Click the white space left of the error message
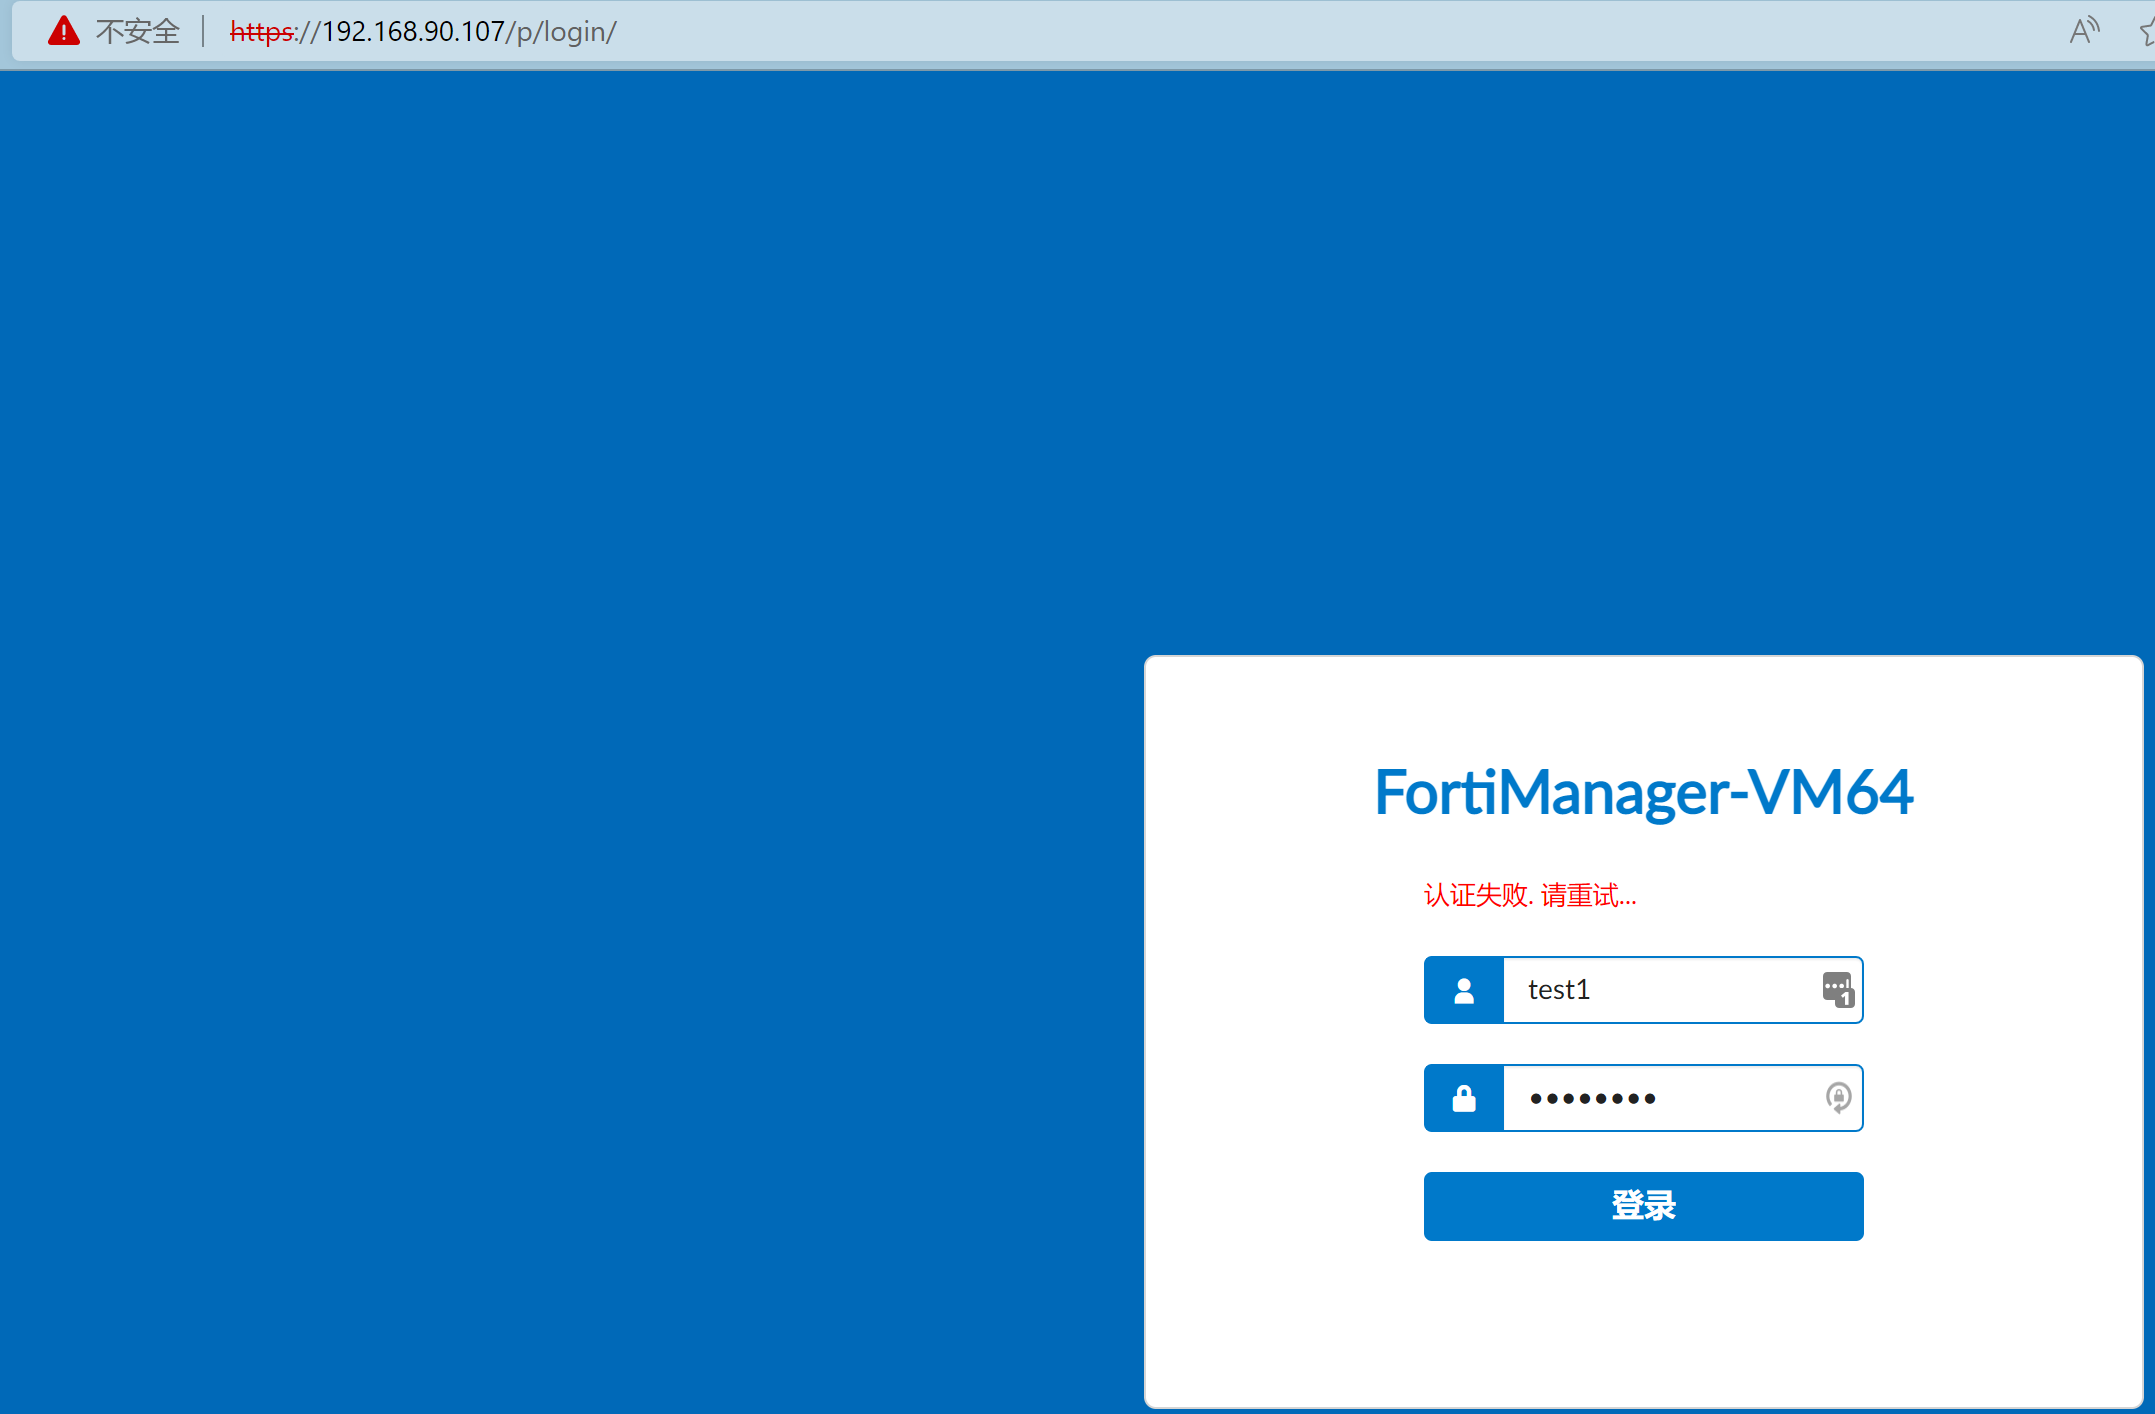Image resolution: width=2155 pixels, height=1414 pixels. pos(1290,895)
